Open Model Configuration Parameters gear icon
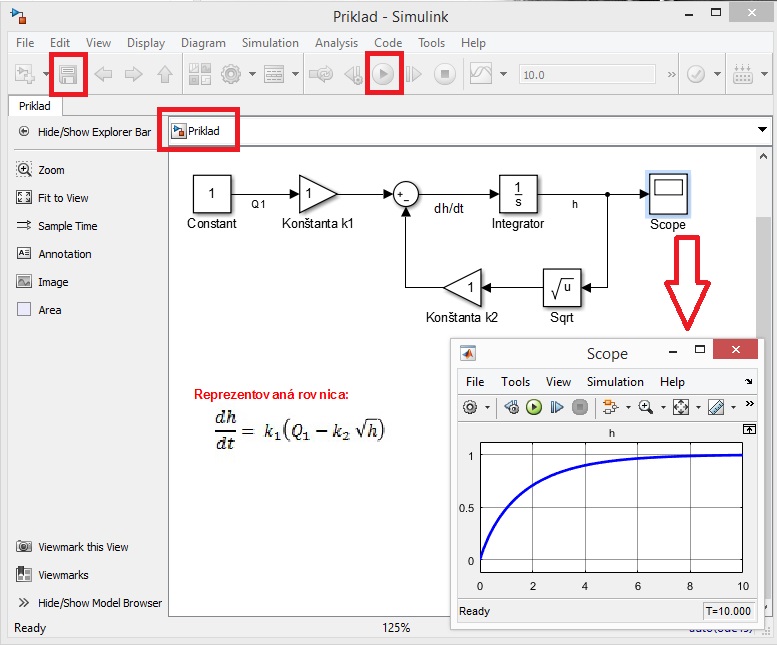The image size is (777, 645). click(230, 74)
